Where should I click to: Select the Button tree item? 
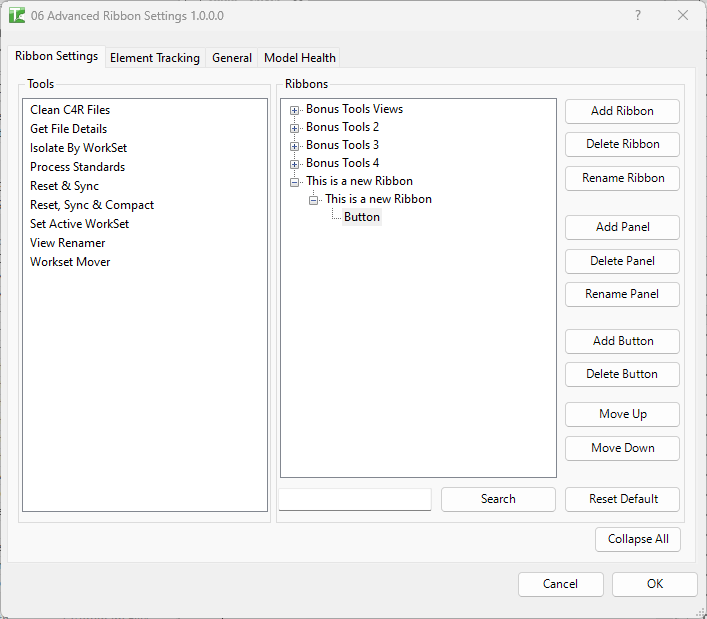[362, 217]
